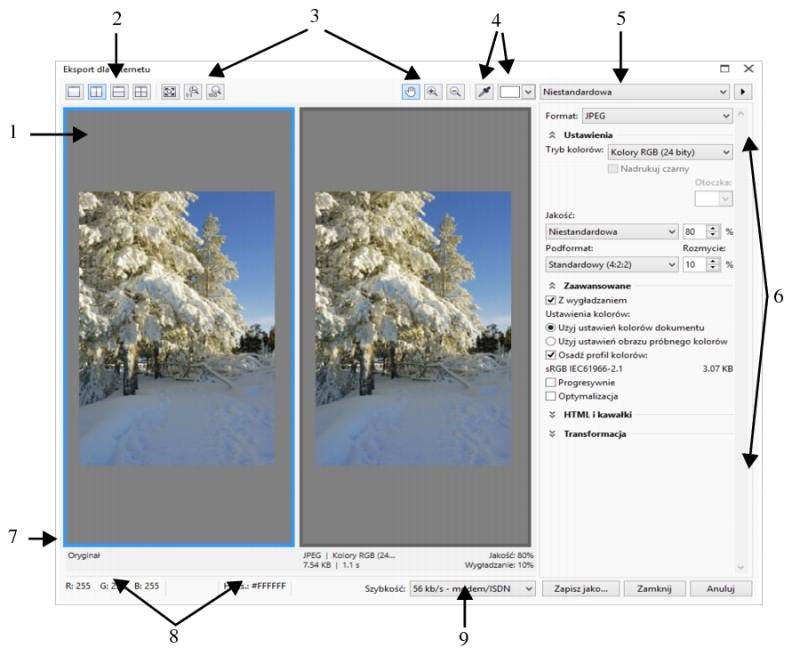Switch to two vertical previews layout
The width and height of the screenshot is (800, 664).
click(96, 91)
